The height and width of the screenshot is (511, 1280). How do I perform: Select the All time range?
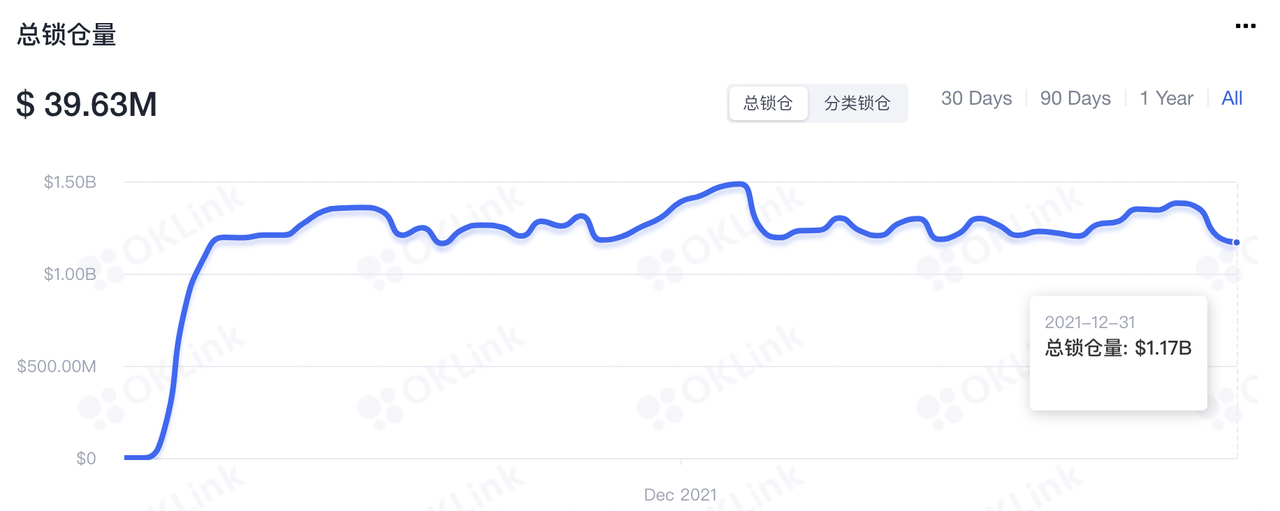tap(1232, 98)
